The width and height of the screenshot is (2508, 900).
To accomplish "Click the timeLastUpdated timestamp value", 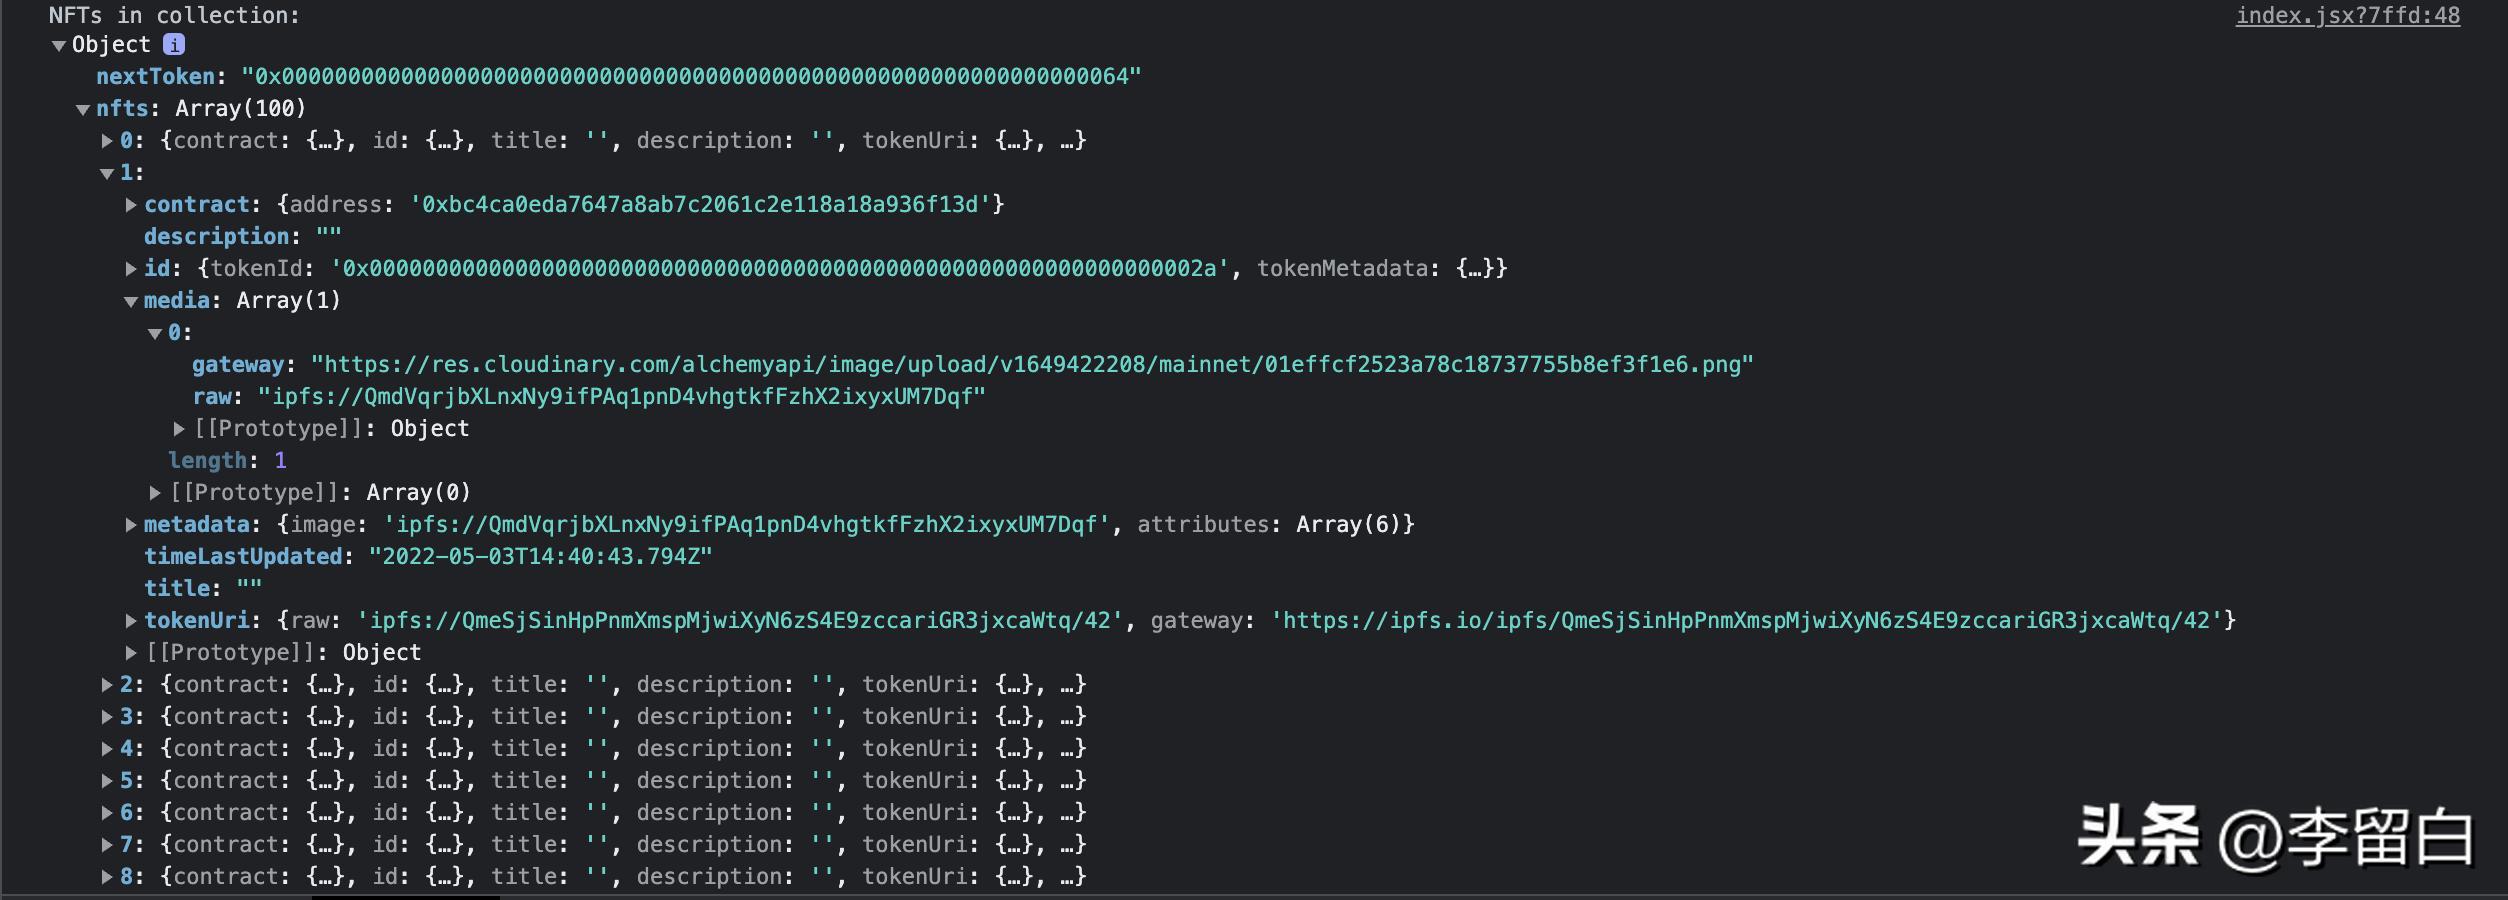I will [540, 557].
